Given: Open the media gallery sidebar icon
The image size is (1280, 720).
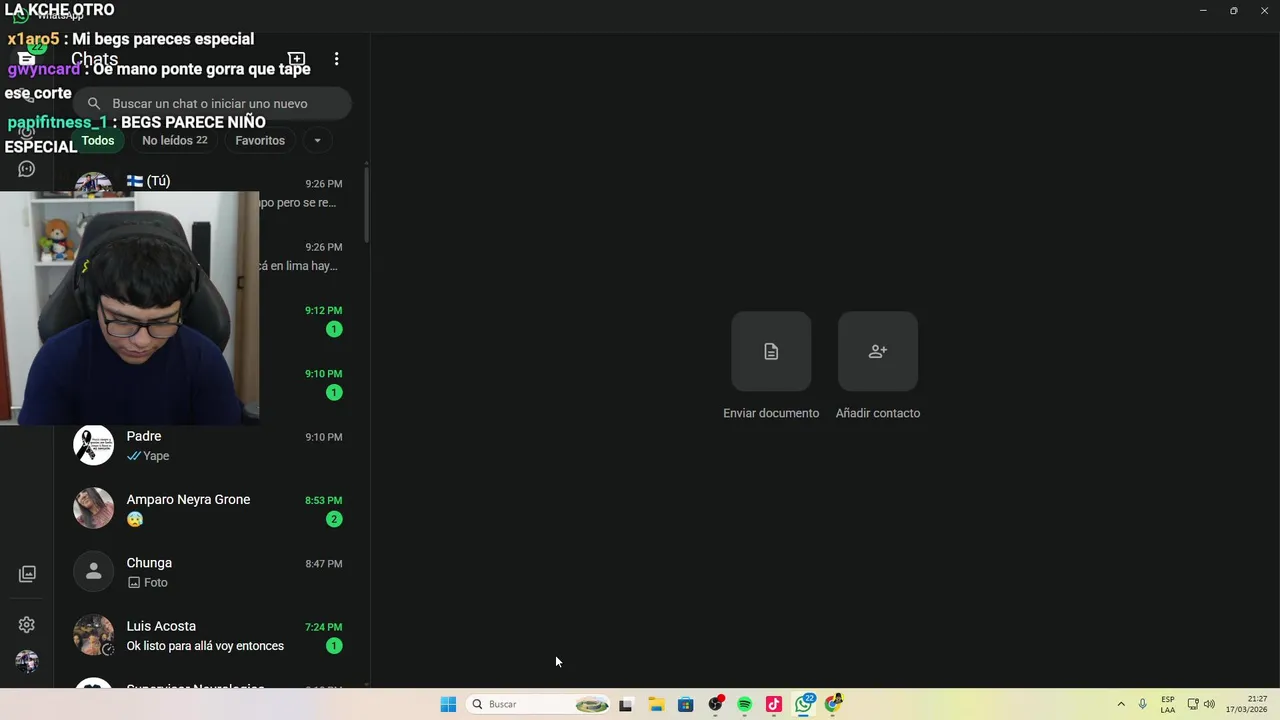Looking at the screenshot, I should tap(27, 574).
